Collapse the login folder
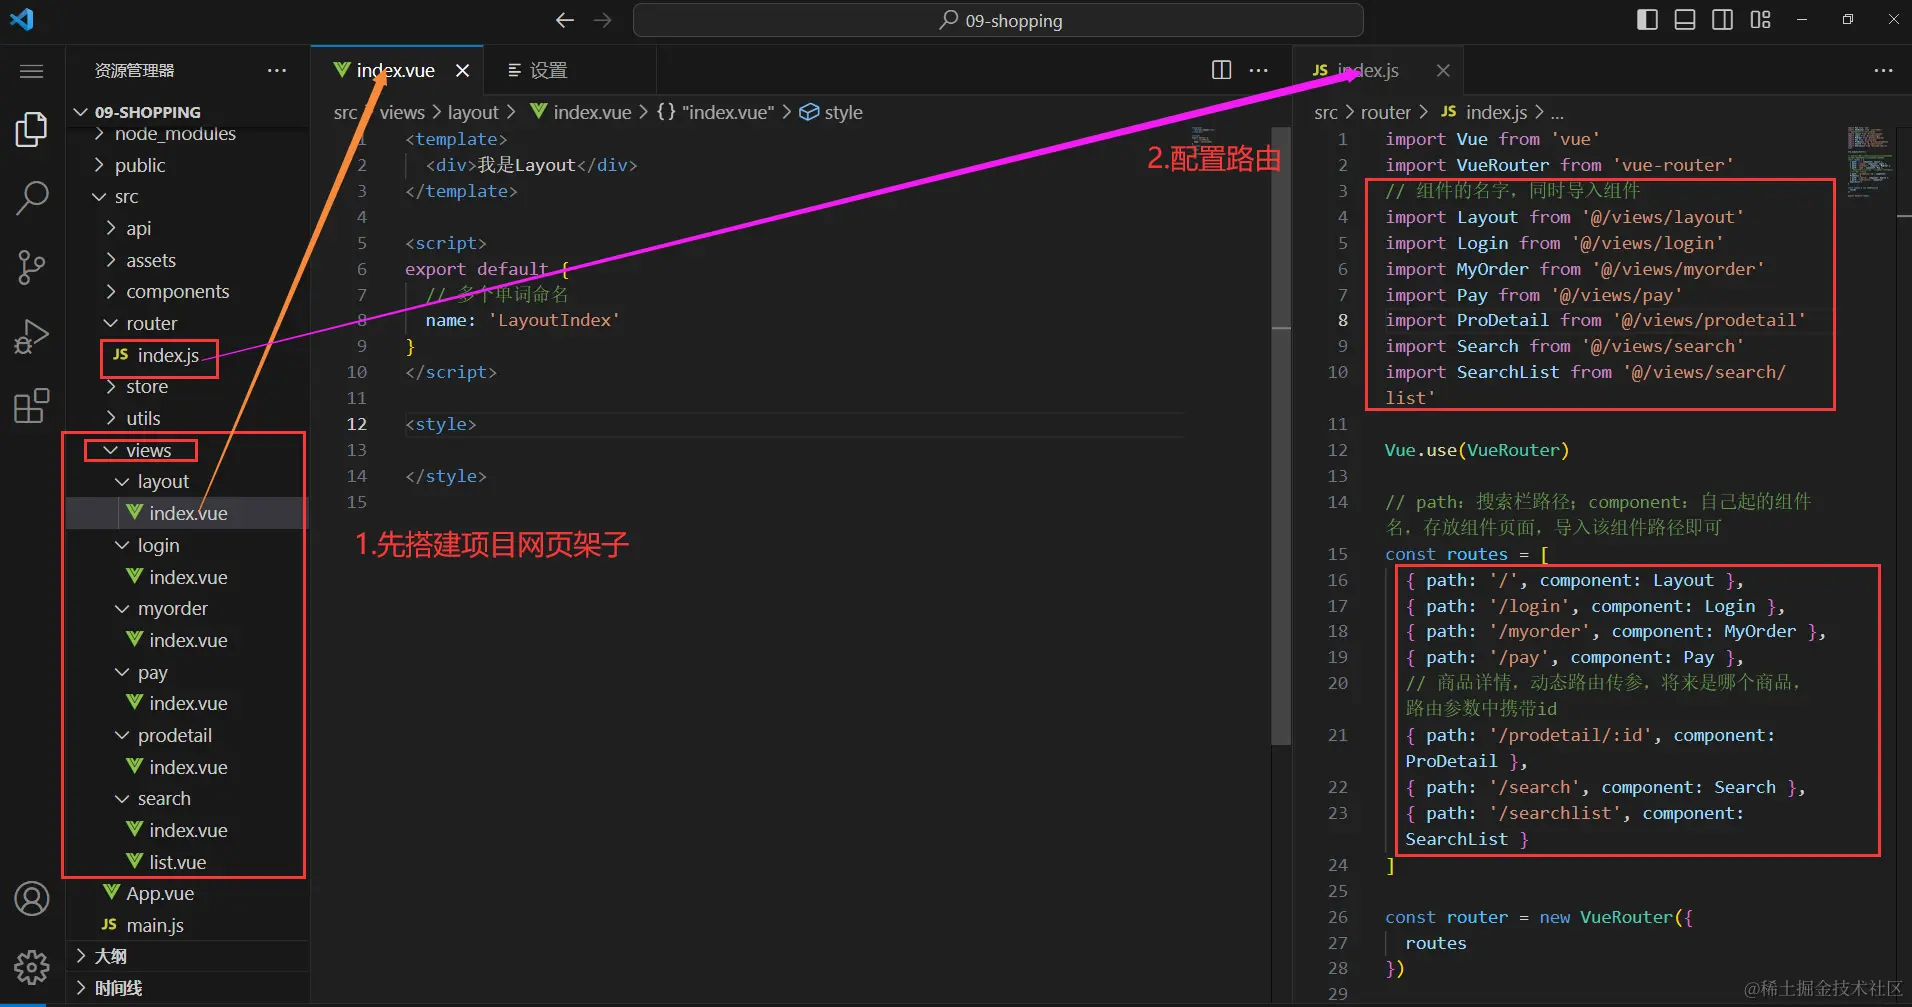This screenshot has width=1912, height=1007. (x=158, y=546)
